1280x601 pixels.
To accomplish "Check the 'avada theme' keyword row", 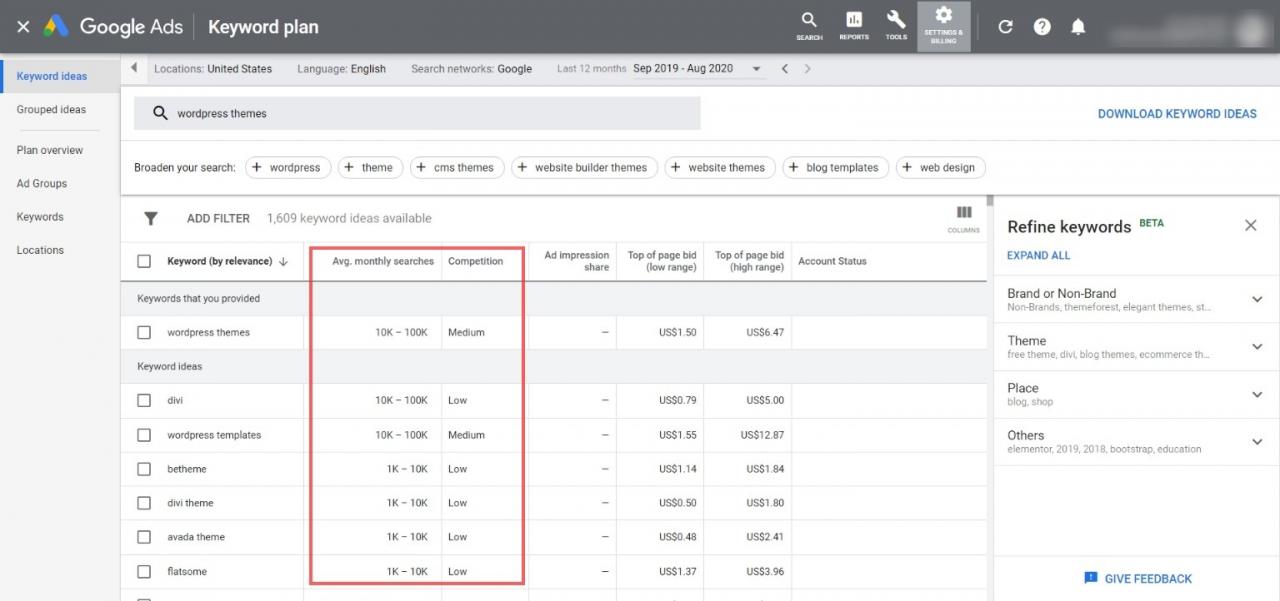I will (x=144, y=537).
